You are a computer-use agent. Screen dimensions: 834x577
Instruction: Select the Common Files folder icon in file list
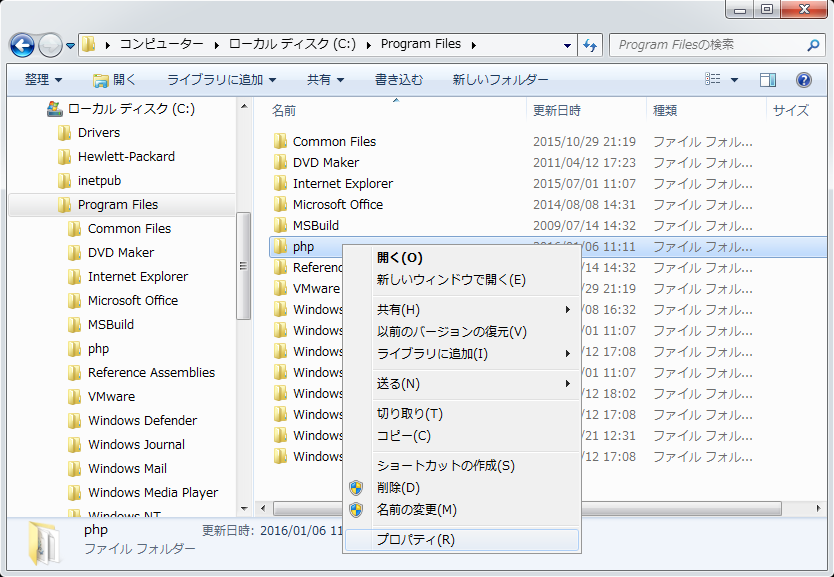point(280,142)
